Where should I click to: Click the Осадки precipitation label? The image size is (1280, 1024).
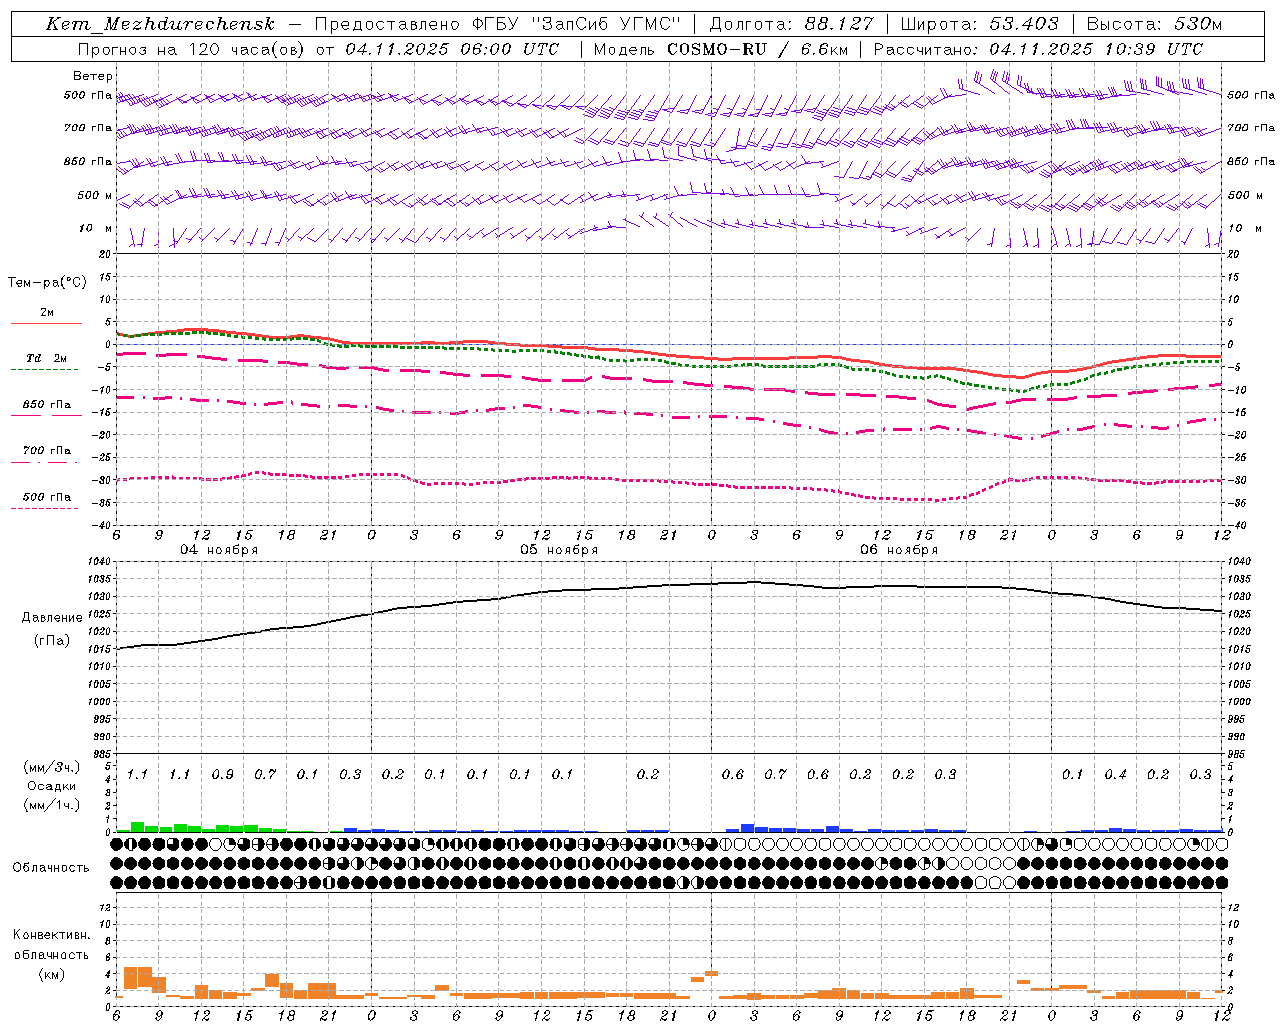tap(51, 786)
